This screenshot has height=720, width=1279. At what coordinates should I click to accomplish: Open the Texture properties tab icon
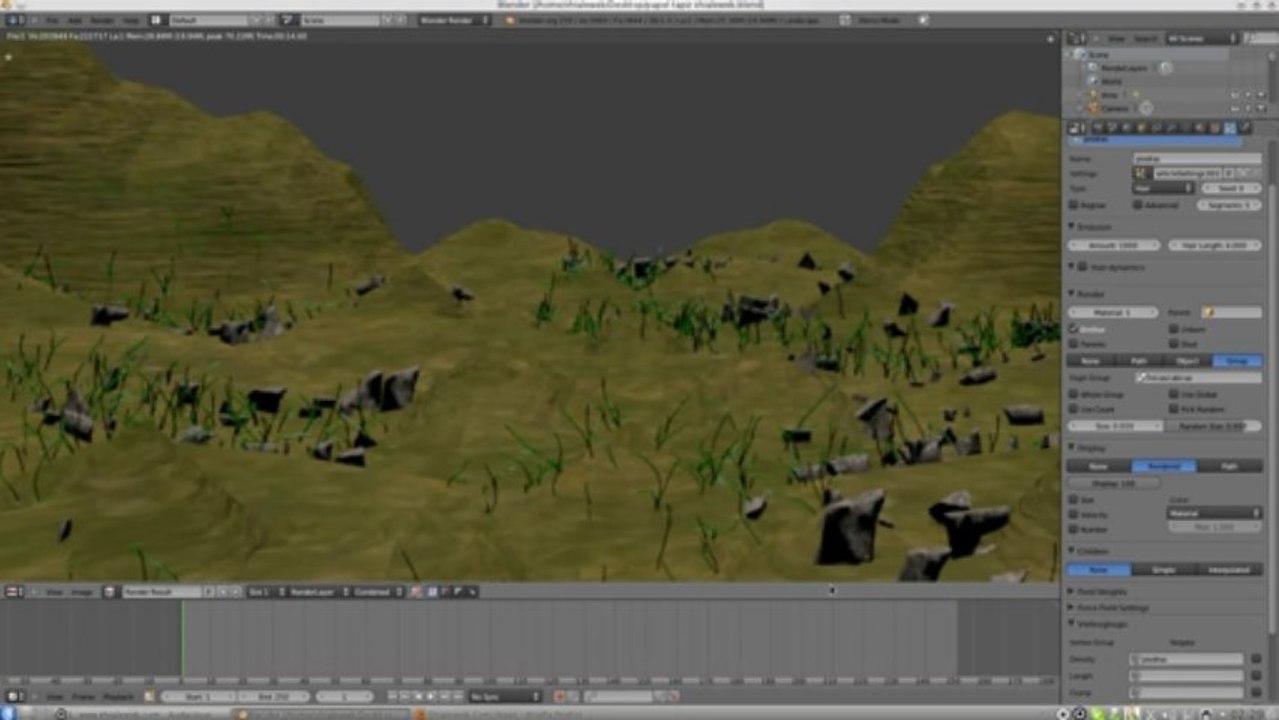click(1215, 128)
